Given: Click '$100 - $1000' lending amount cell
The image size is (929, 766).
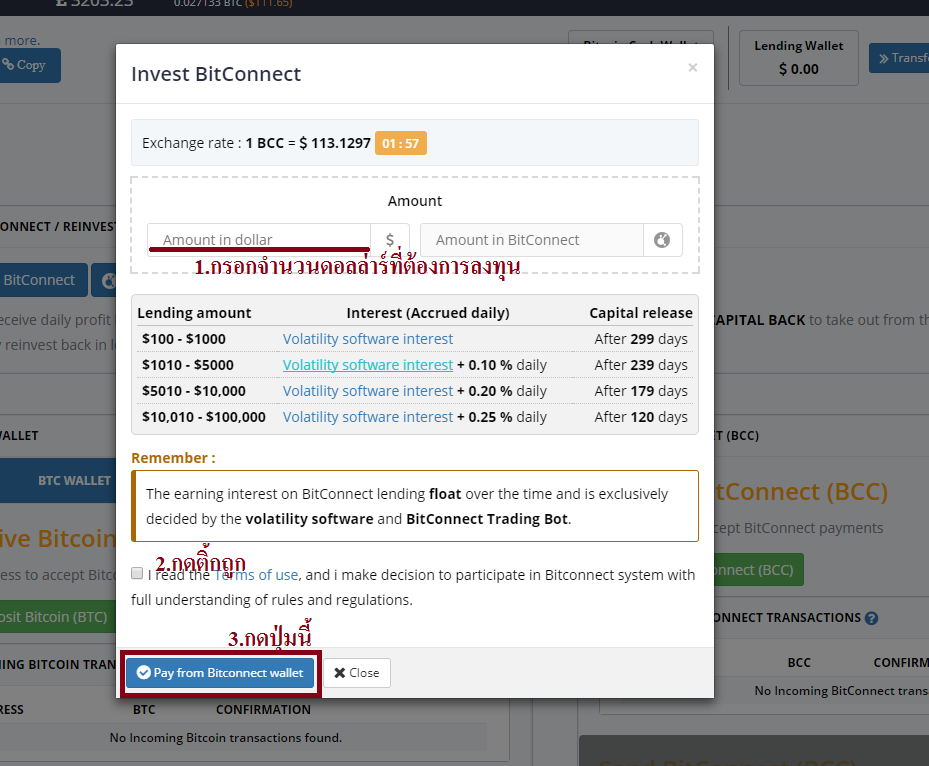Looking at the screenshot, I should point(184,339).
